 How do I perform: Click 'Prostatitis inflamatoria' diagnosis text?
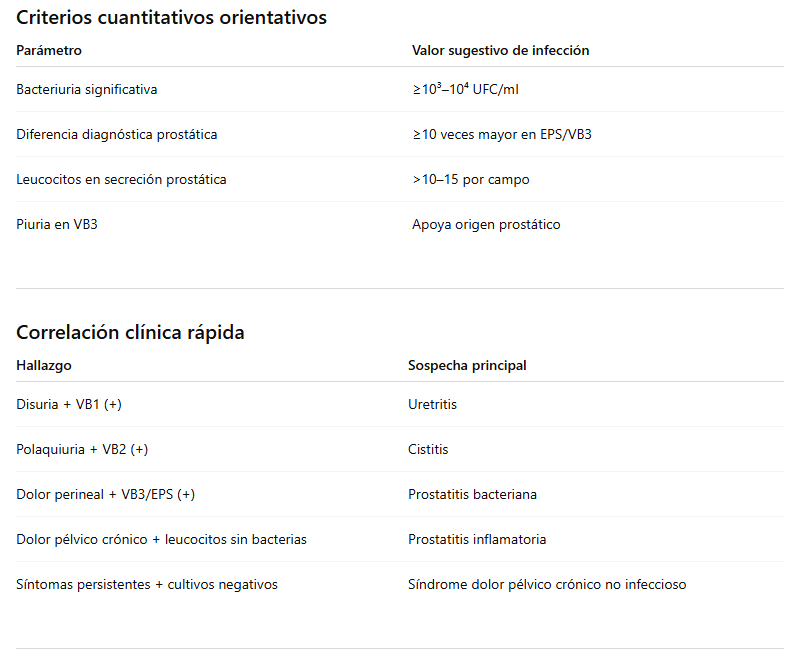(477, 539)
